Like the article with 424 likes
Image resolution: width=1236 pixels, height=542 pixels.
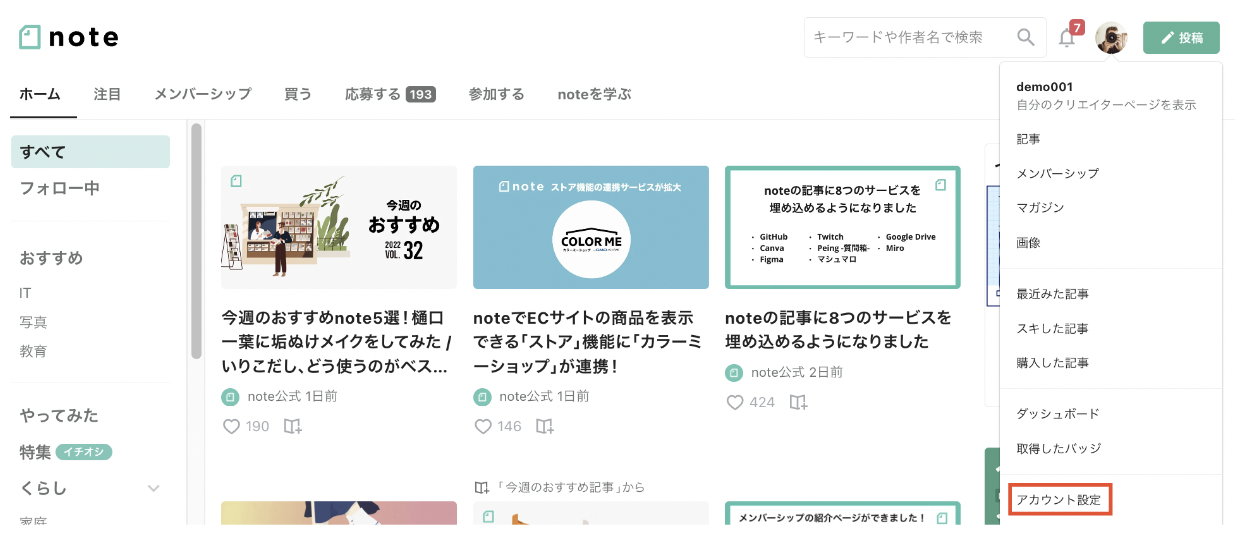coord(735,402)
